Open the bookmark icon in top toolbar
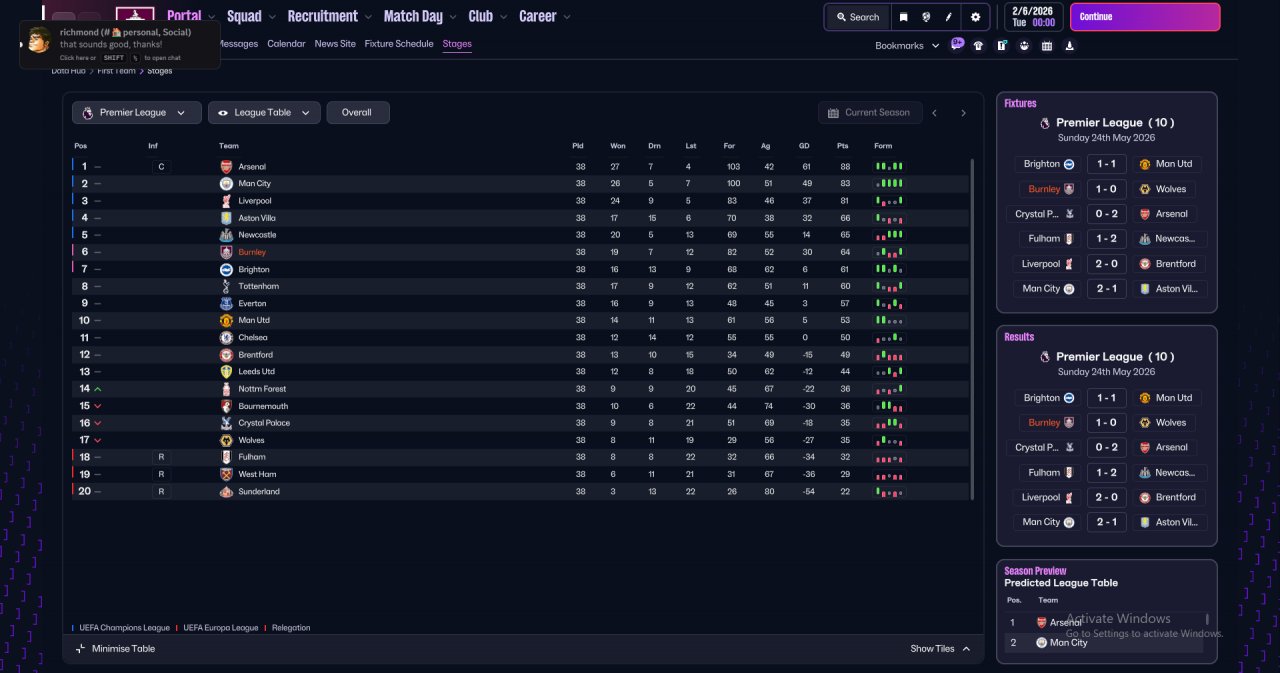 coord(903,17)
